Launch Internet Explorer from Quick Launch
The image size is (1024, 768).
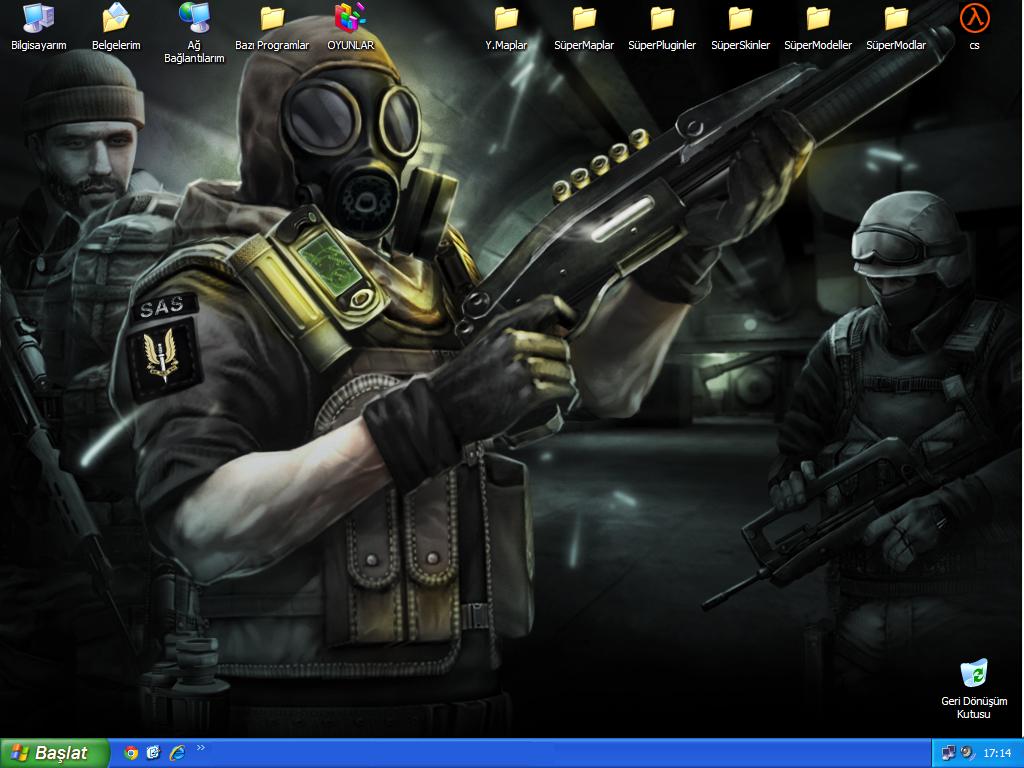pos(177,753)
